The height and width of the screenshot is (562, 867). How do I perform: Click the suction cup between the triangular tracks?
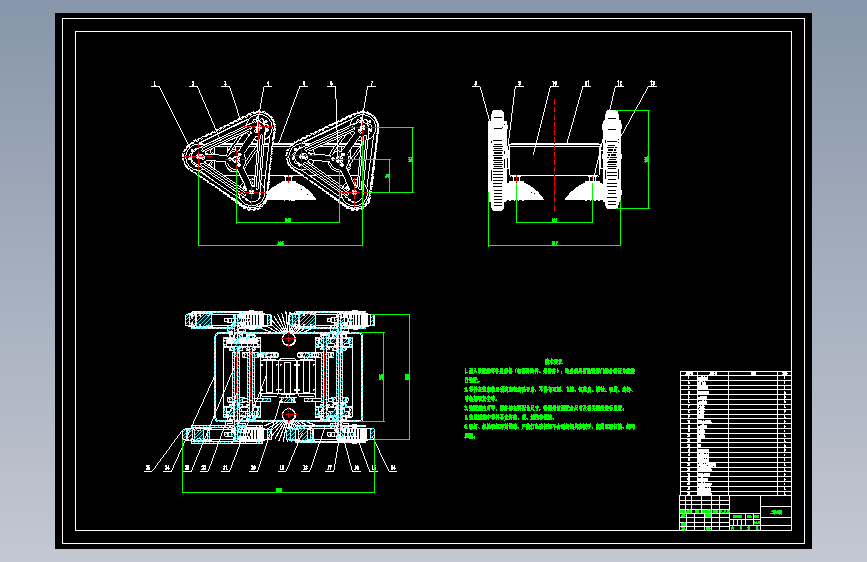click(290, 189)
